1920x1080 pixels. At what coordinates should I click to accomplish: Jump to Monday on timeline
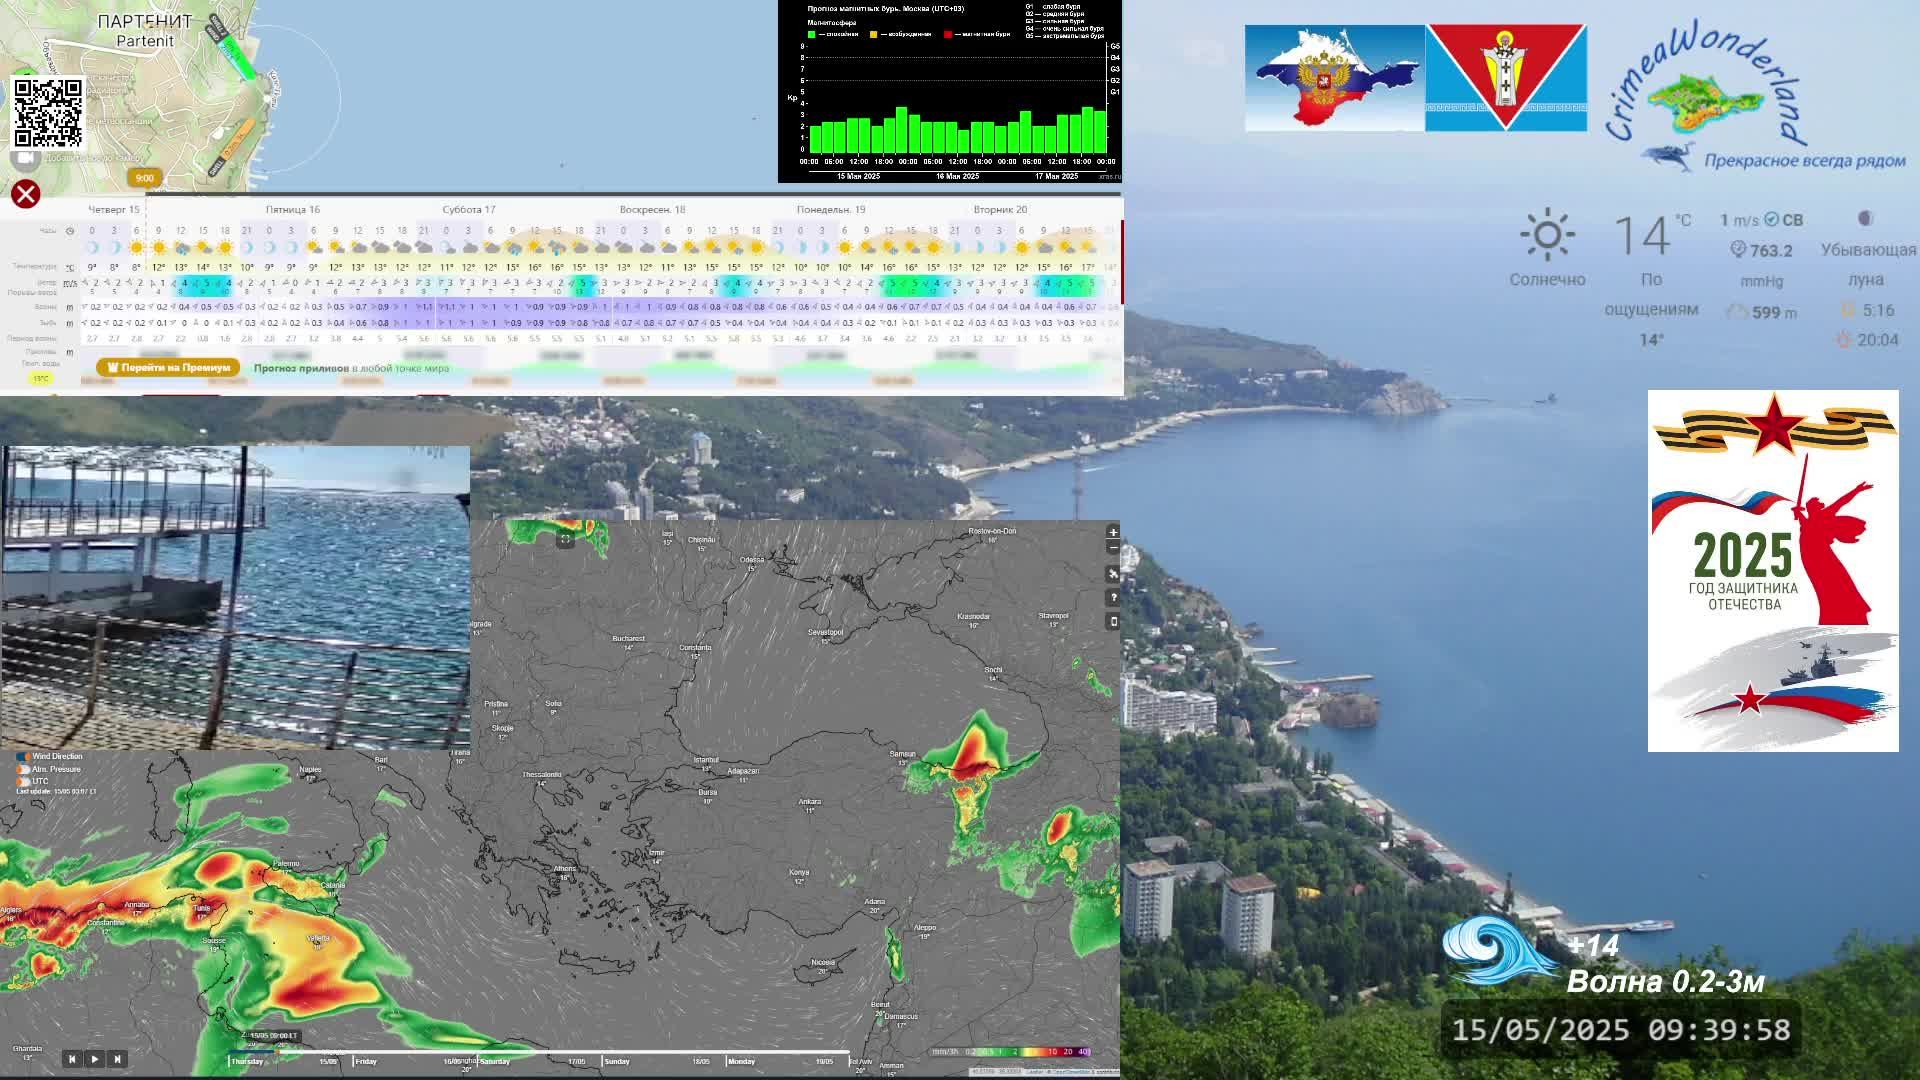pos(741,1061)
